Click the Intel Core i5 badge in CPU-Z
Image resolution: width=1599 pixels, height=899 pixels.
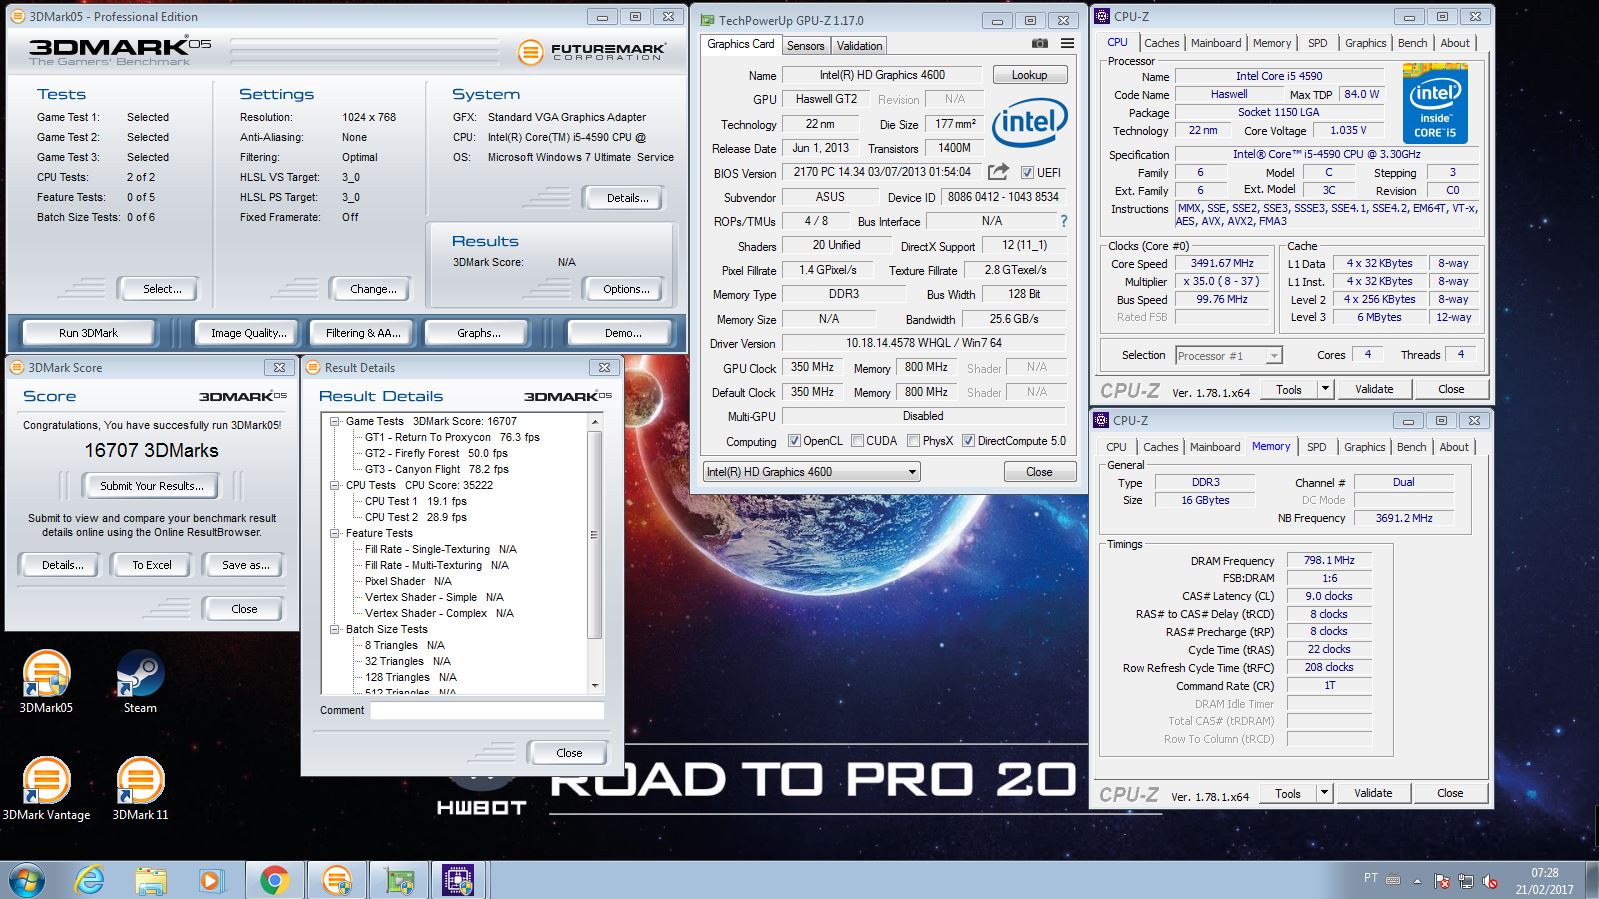point(1434,104)
